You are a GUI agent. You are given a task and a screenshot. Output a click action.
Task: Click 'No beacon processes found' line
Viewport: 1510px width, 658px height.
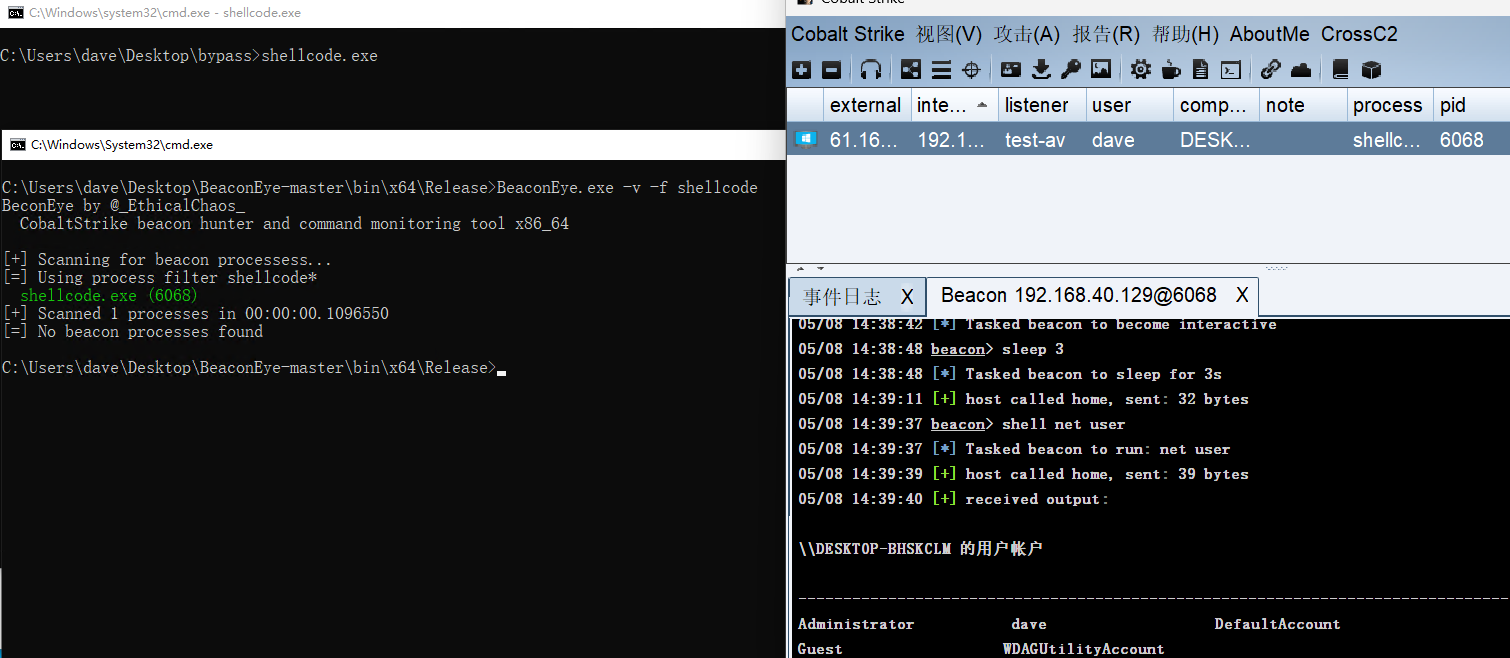[x=133, y=332]
